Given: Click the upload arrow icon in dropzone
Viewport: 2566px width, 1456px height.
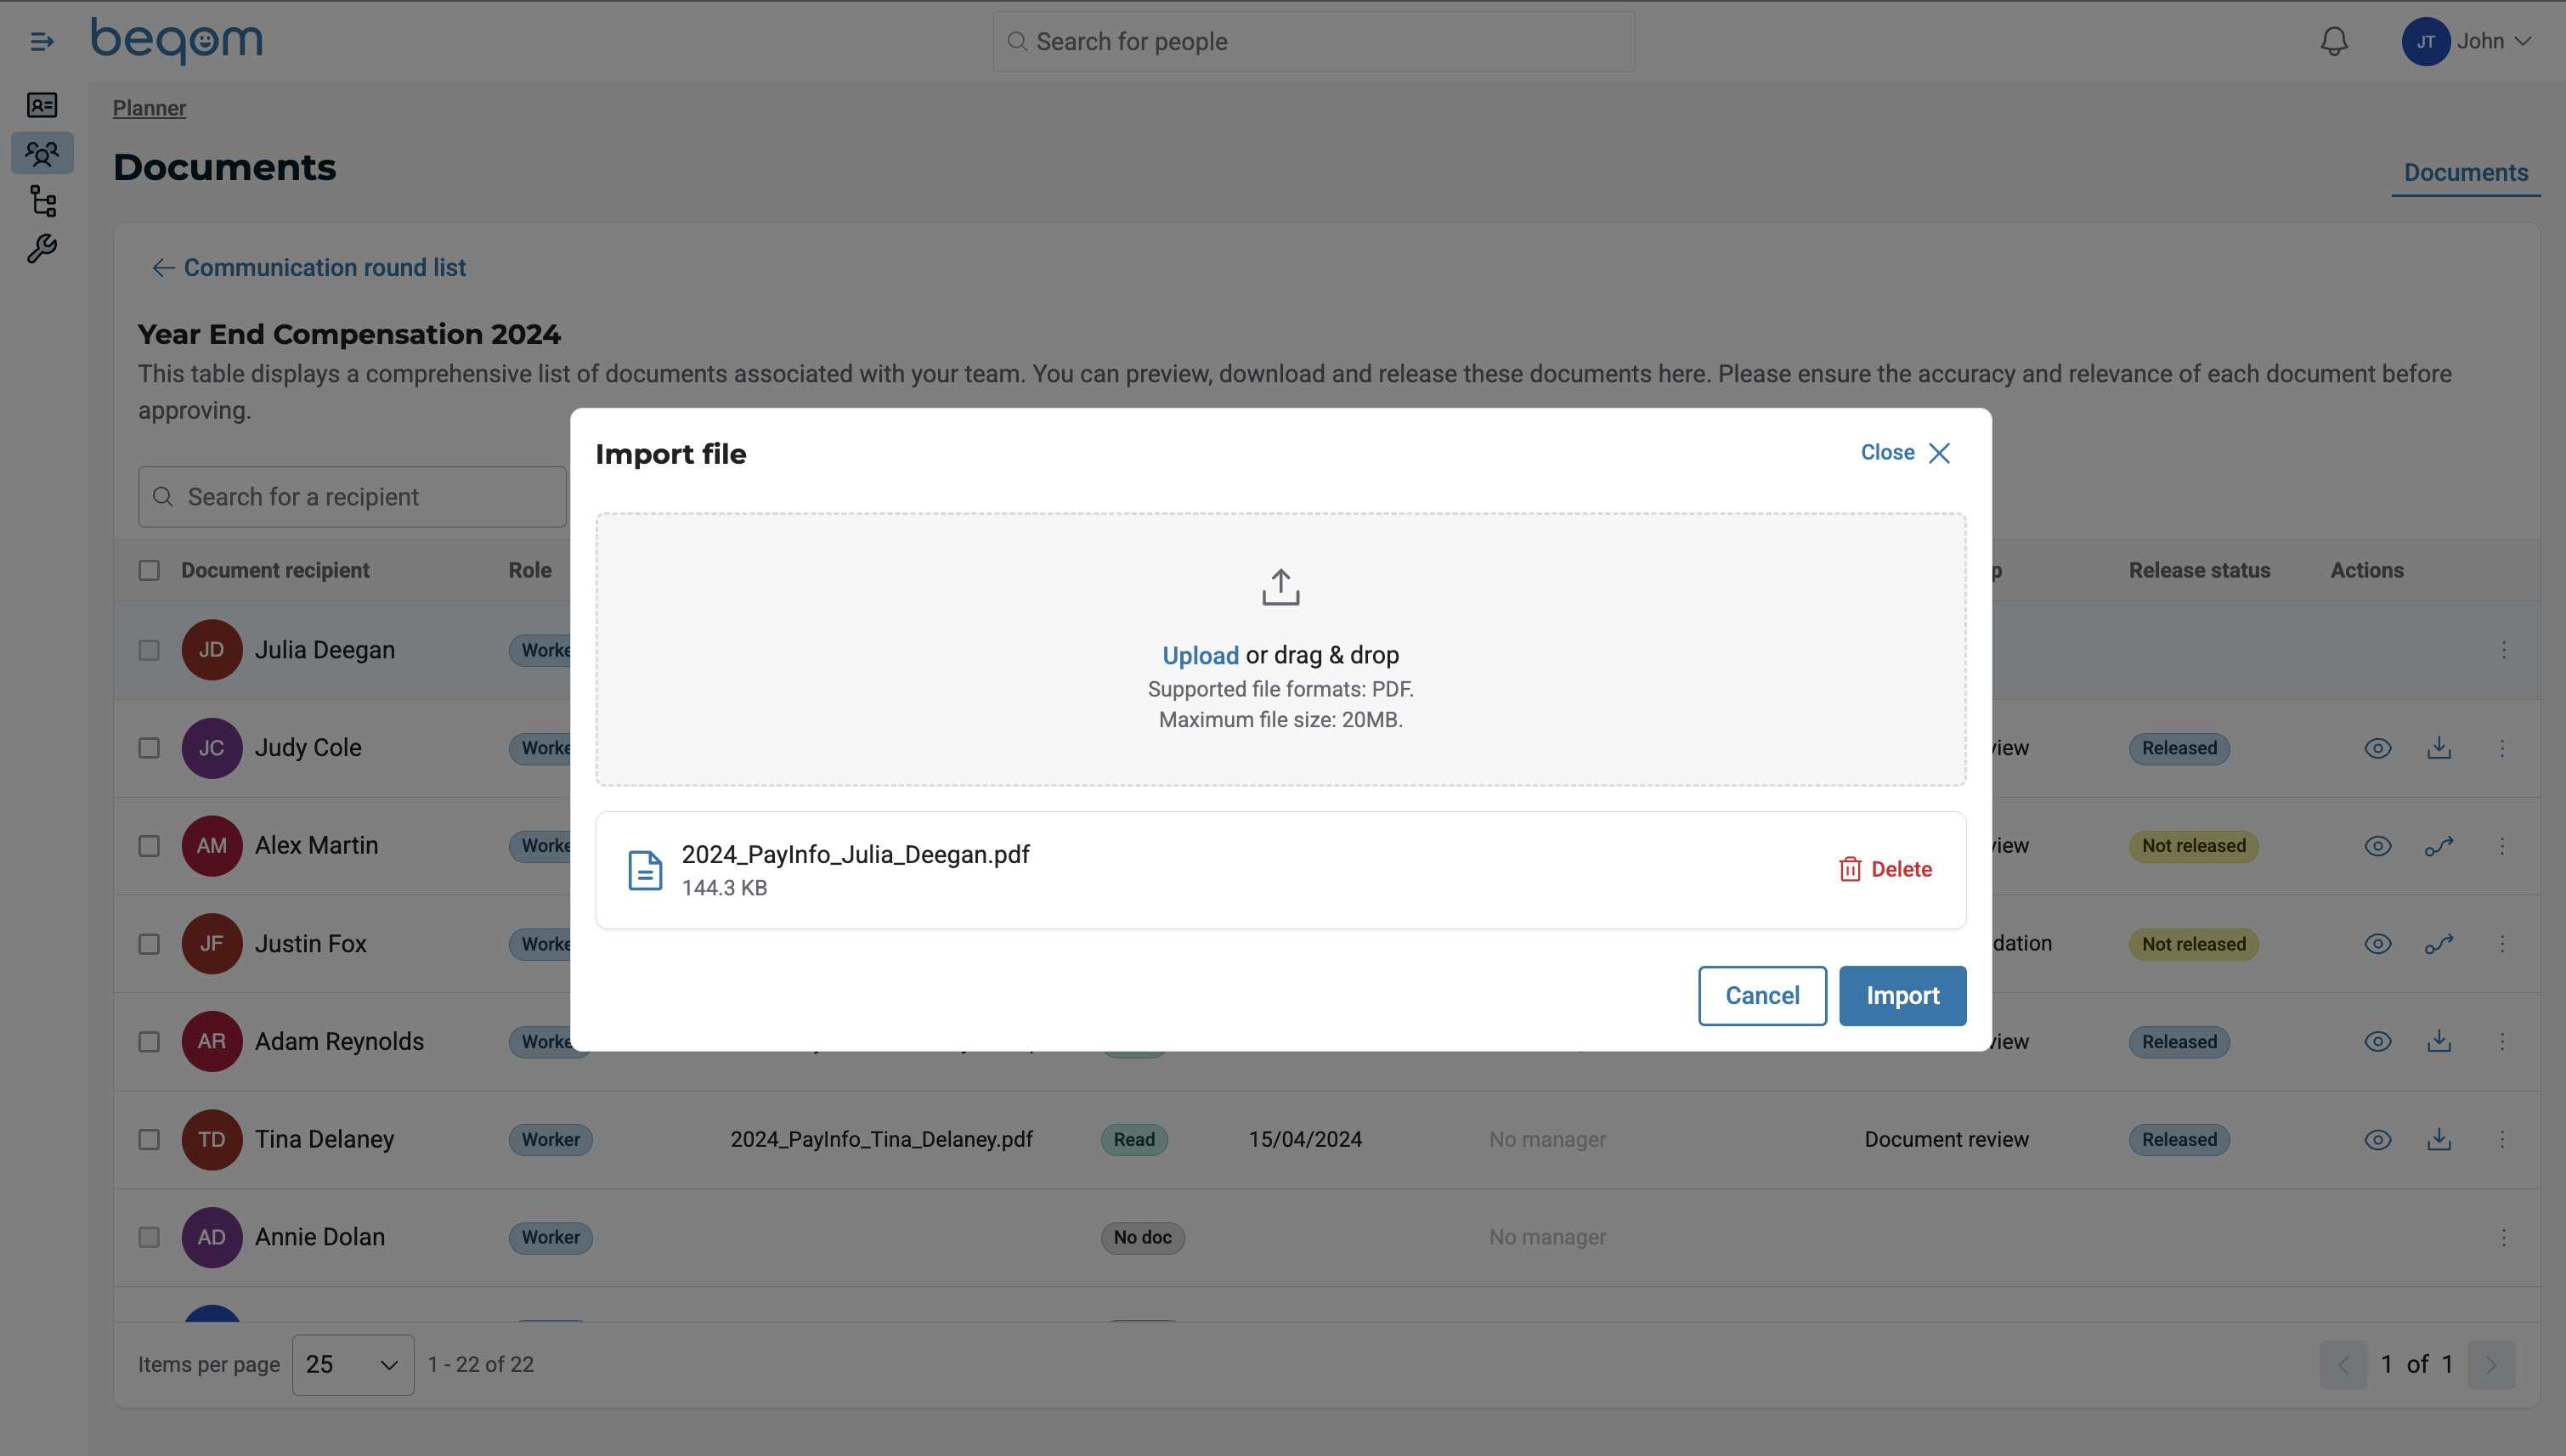Looking at the screenshot, I should (x=1280, y=587).
